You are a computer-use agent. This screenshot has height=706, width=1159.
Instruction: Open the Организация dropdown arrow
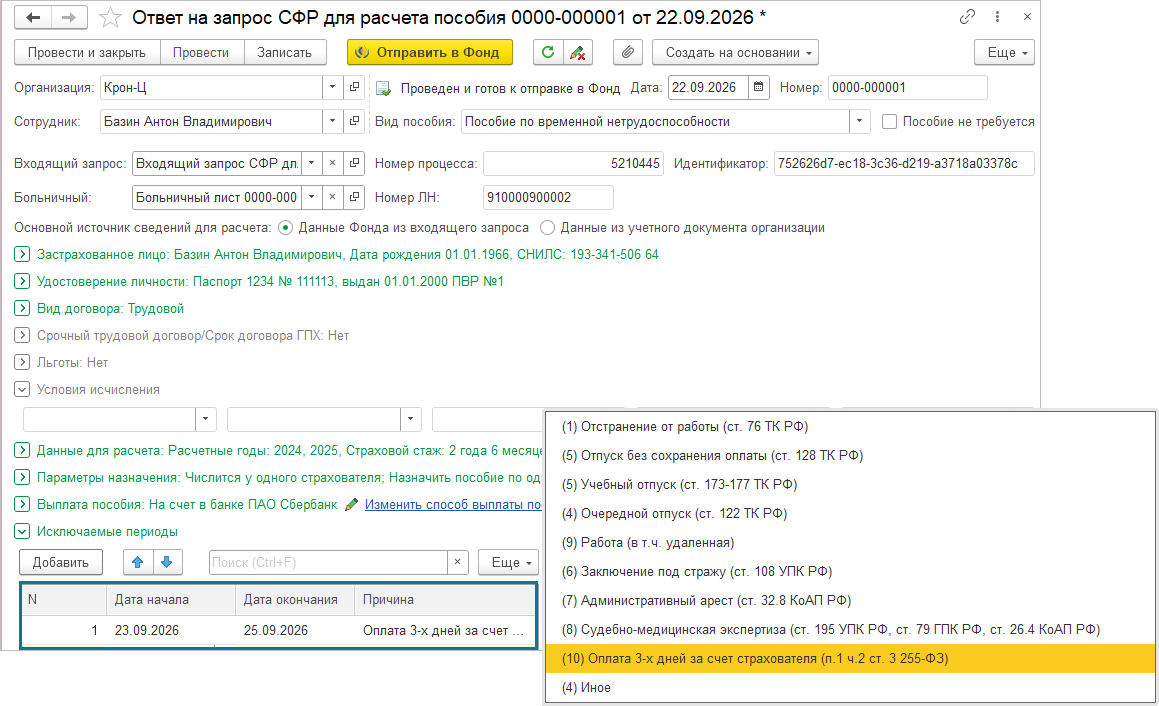coord(333,87)
